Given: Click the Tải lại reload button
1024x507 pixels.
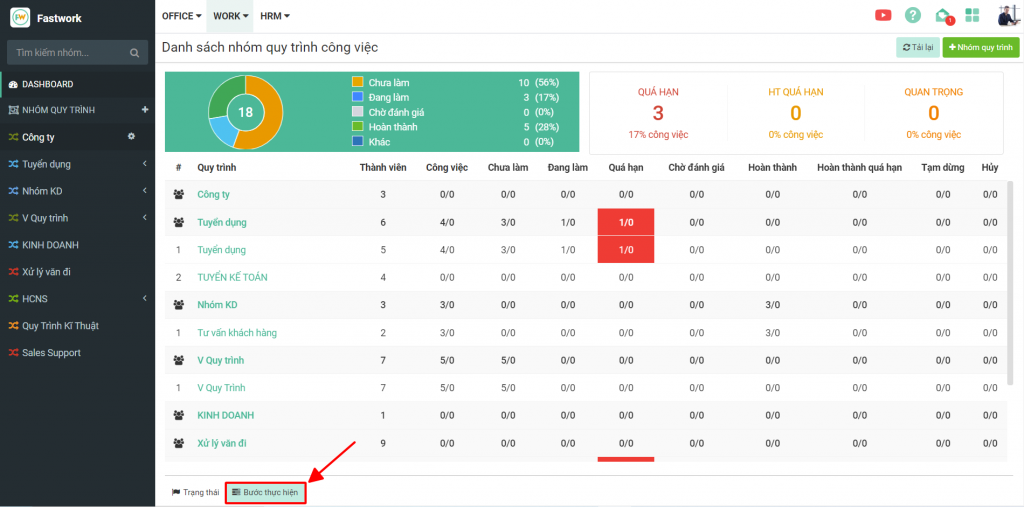Looking at the screenshot, I should [x=917, y=47].
